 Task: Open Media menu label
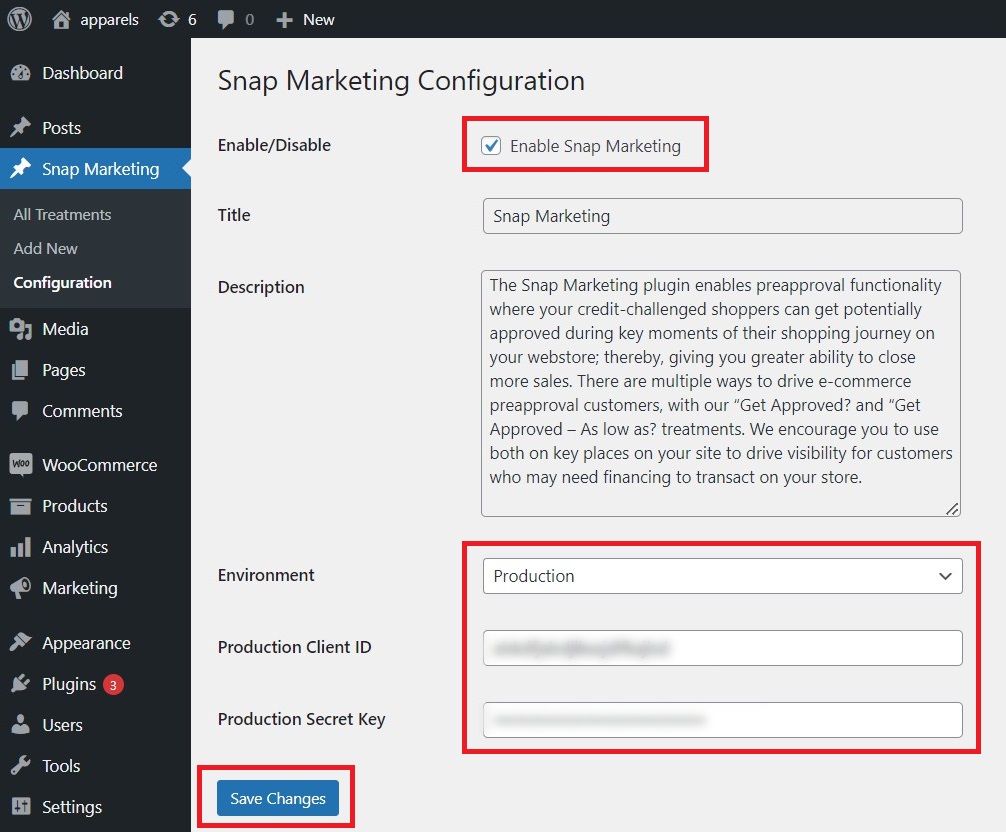point(65,329)
